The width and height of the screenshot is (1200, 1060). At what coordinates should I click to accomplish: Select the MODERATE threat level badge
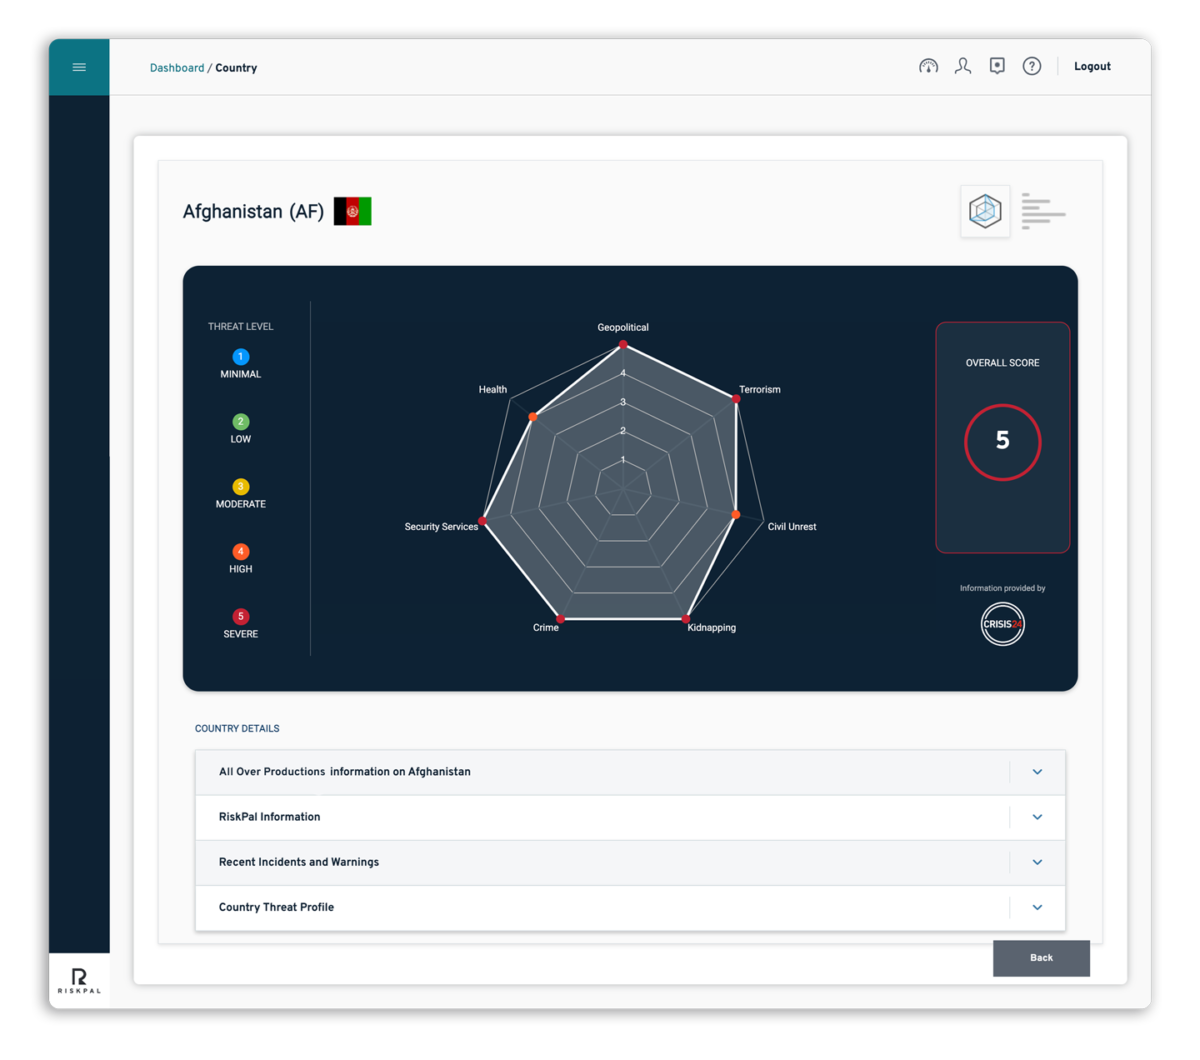pos(240,487)
